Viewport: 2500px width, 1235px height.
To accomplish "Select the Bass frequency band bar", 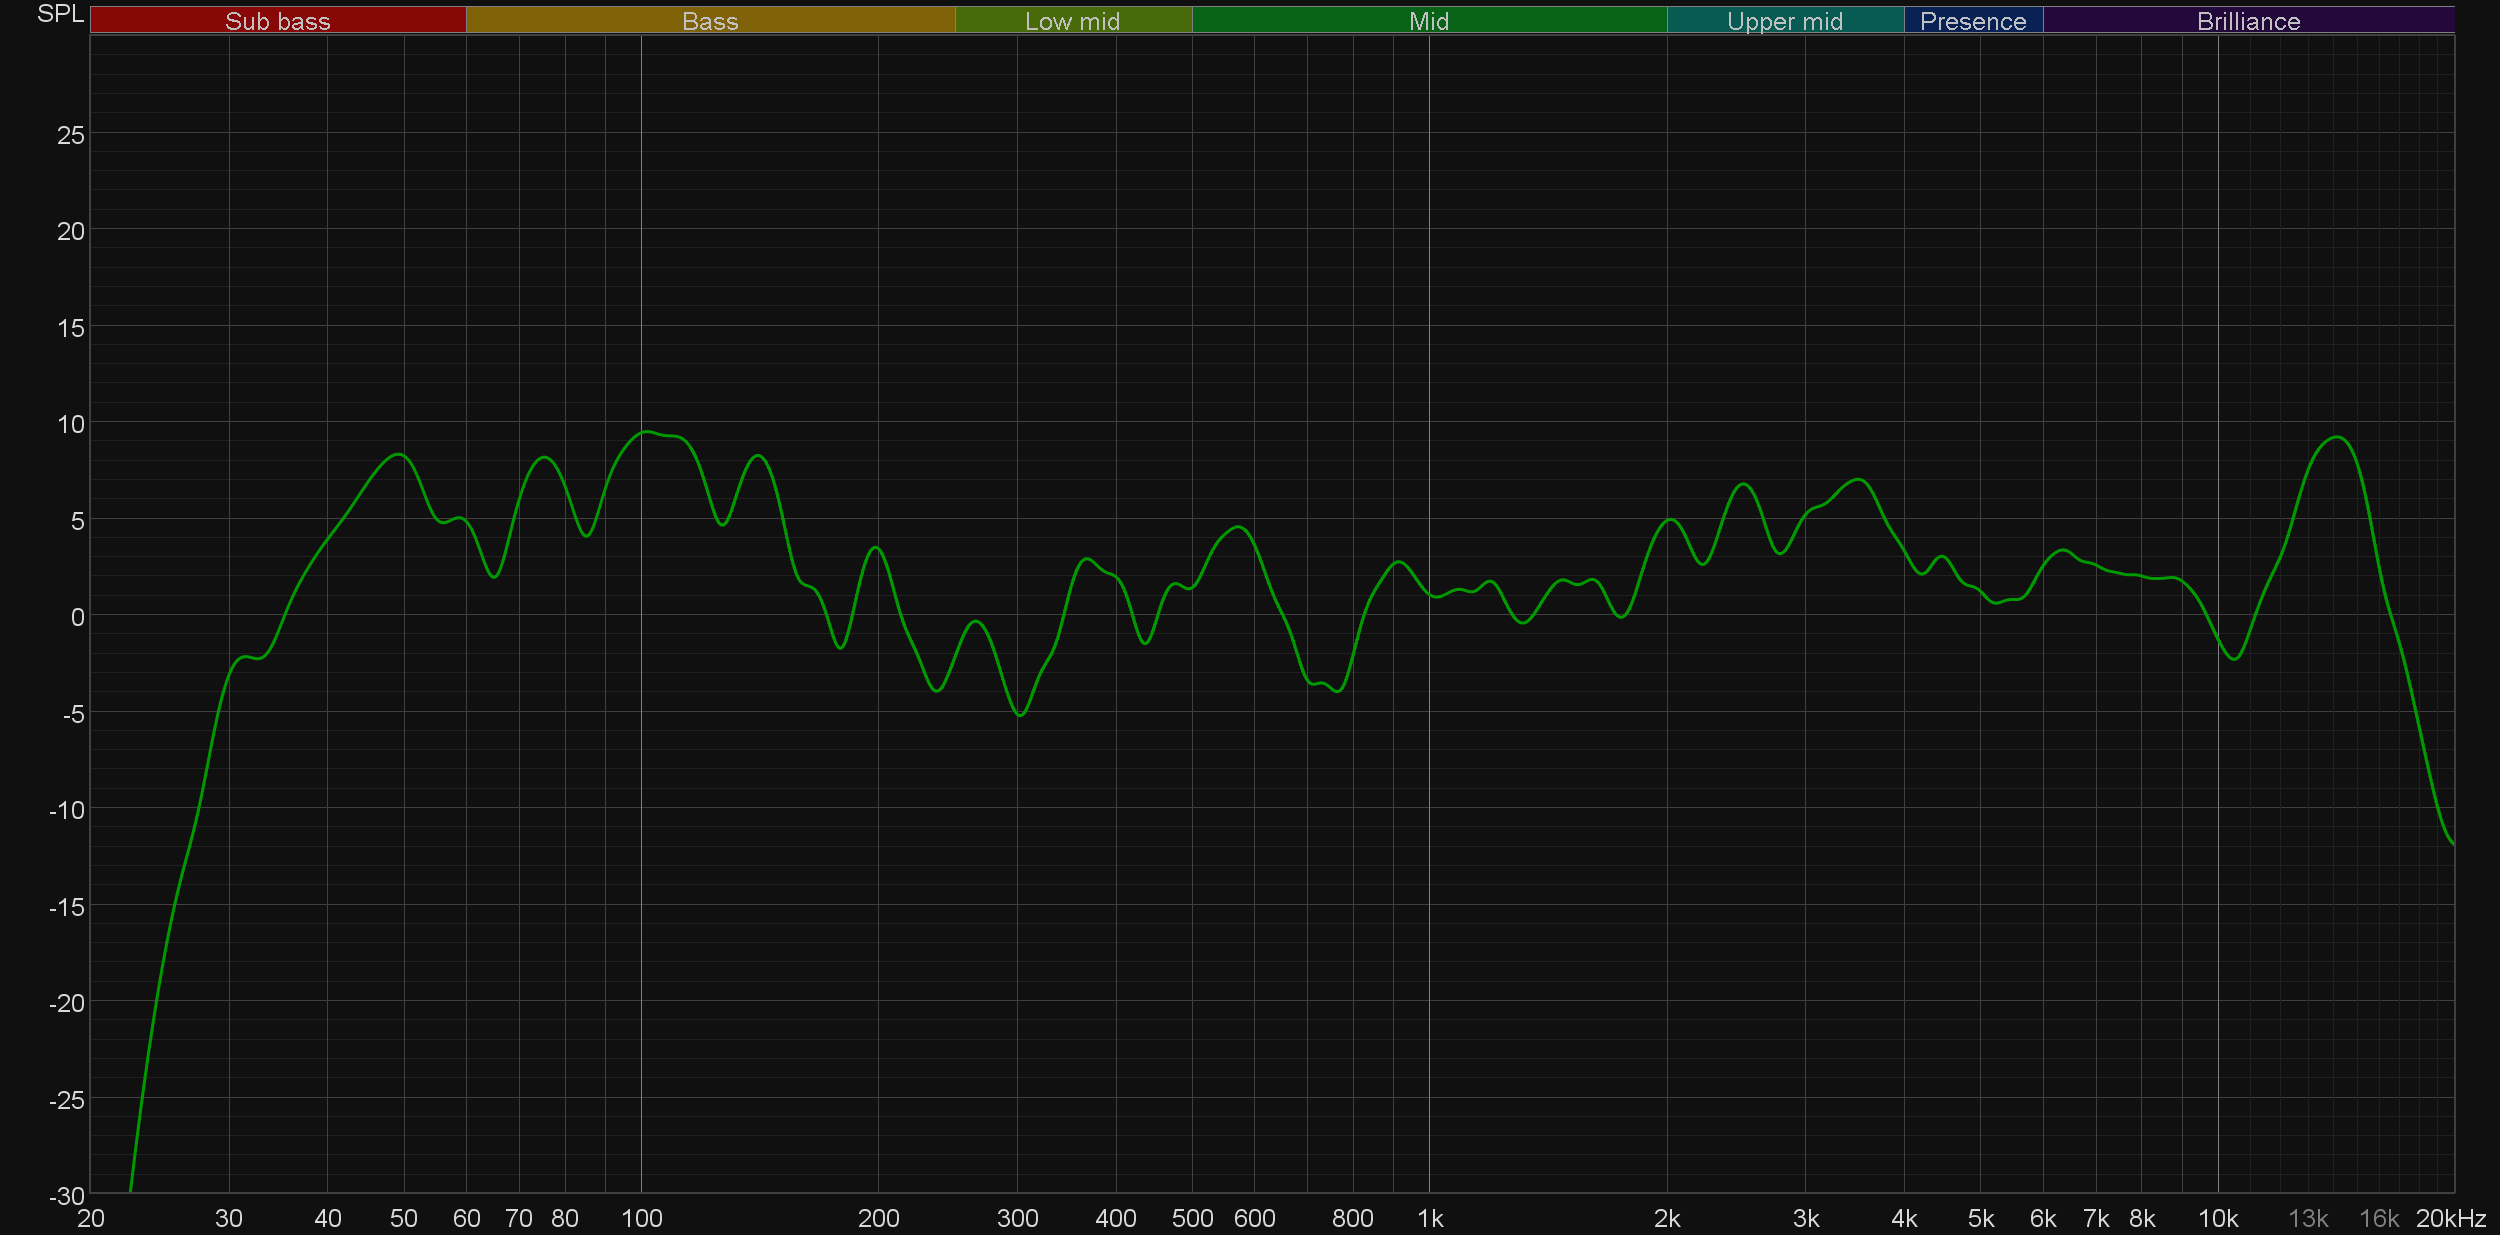I will [710, 21].
